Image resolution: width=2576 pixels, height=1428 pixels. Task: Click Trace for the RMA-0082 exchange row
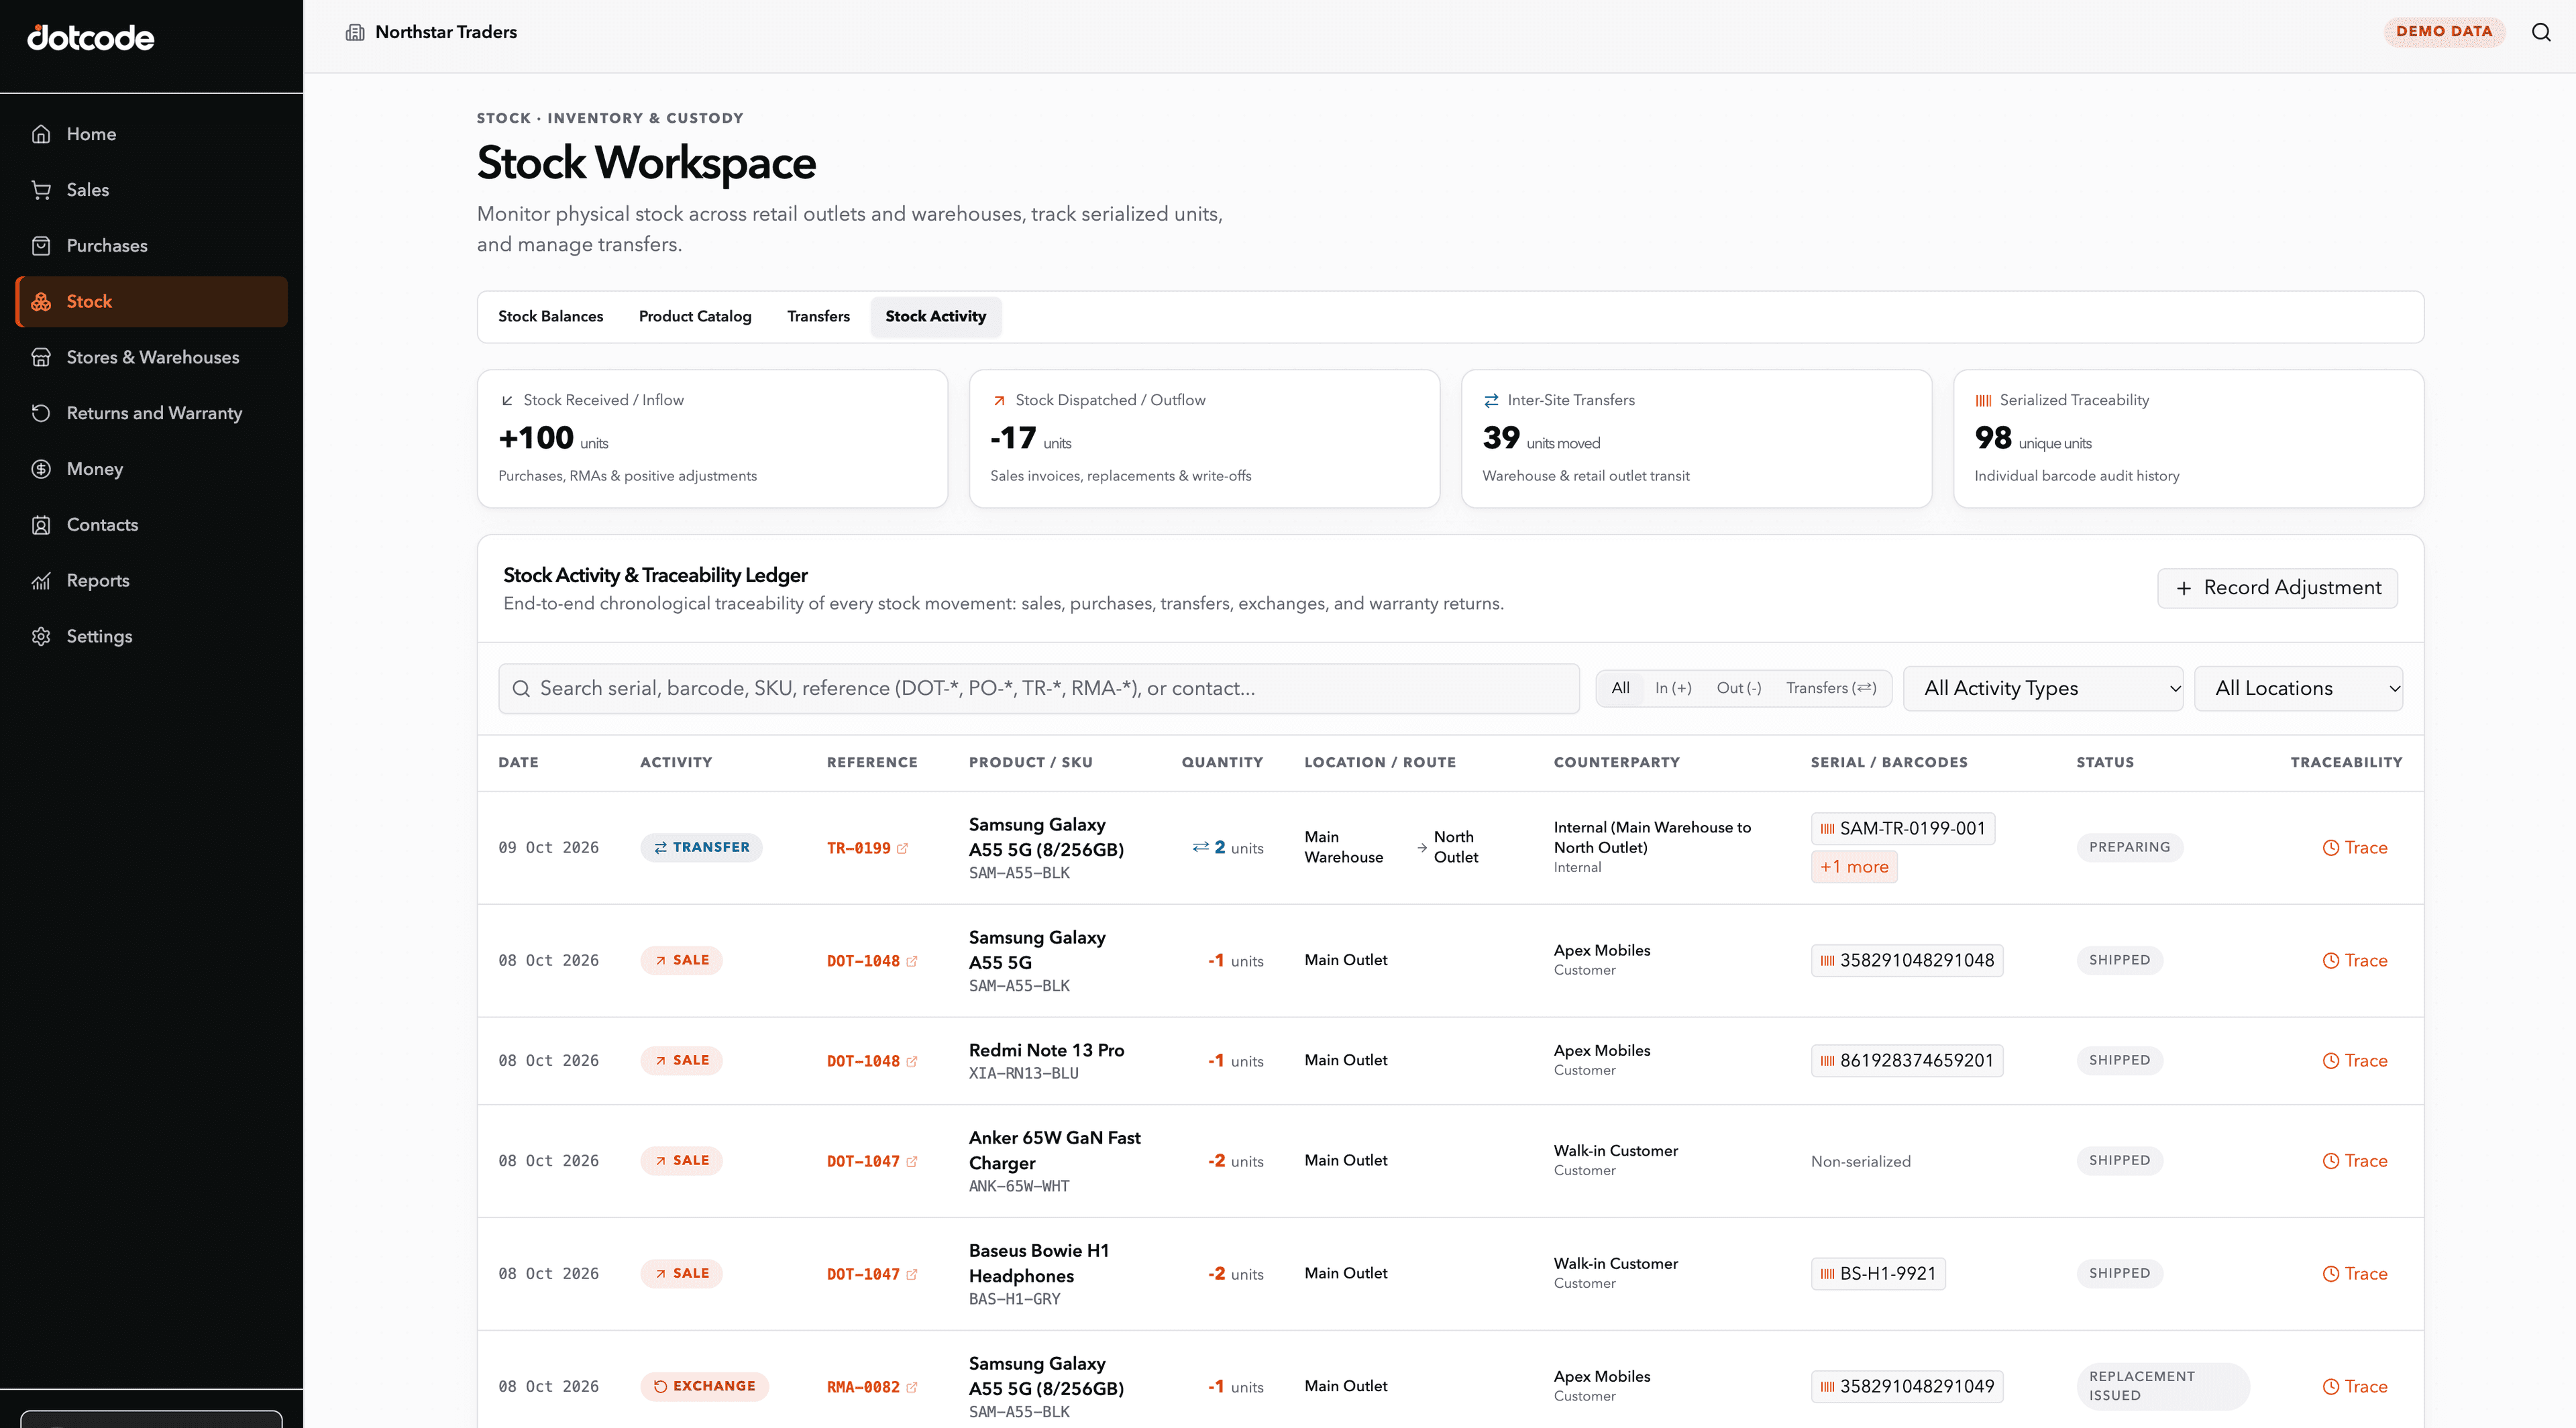point(2354,1387)
